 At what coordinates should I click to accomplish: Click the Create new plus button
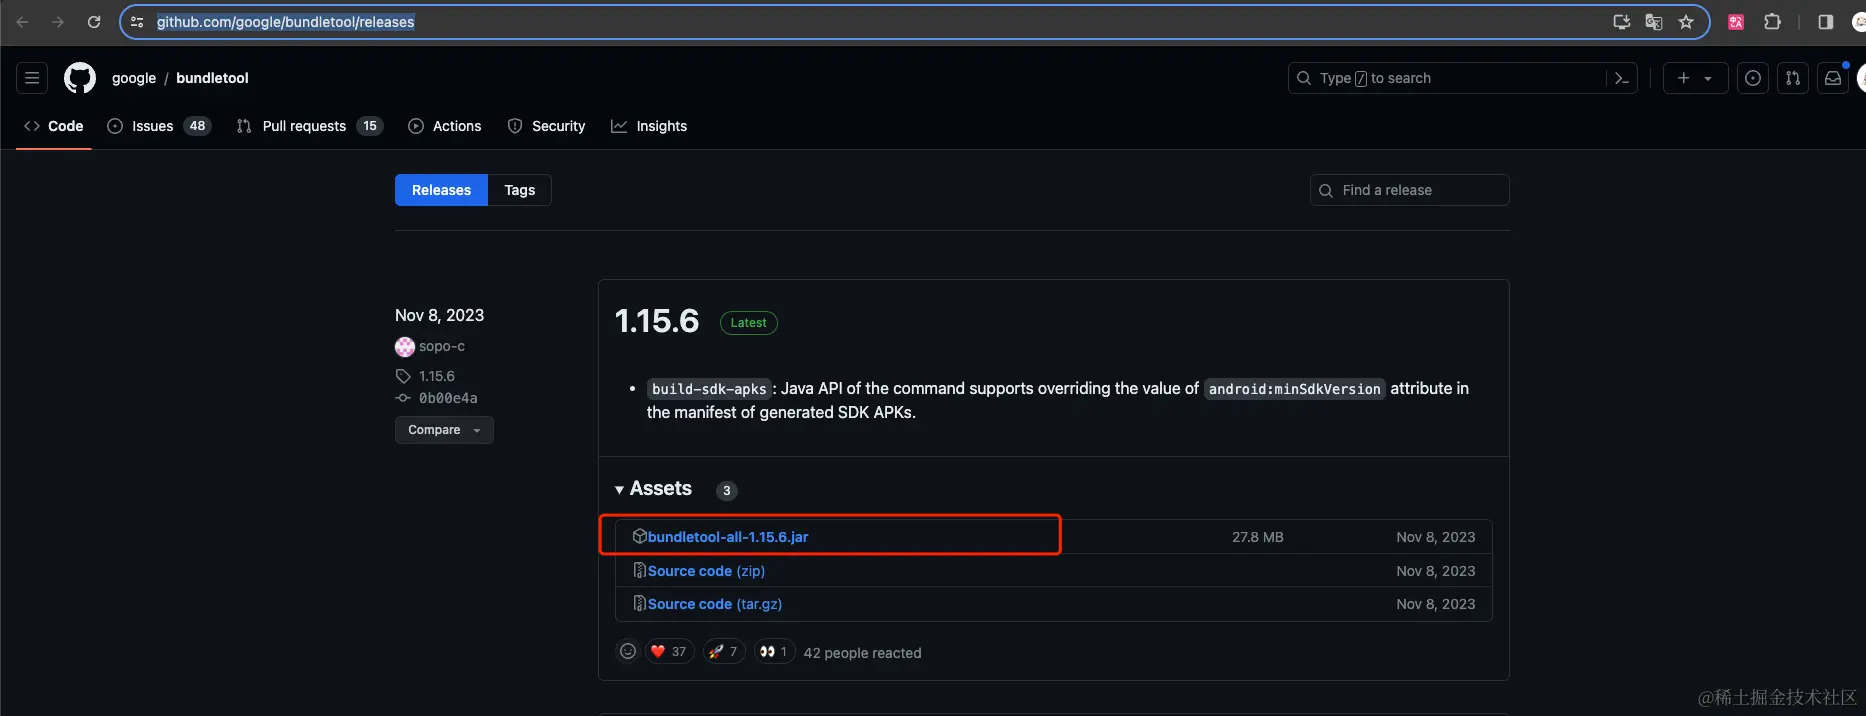coord(1684,78)
